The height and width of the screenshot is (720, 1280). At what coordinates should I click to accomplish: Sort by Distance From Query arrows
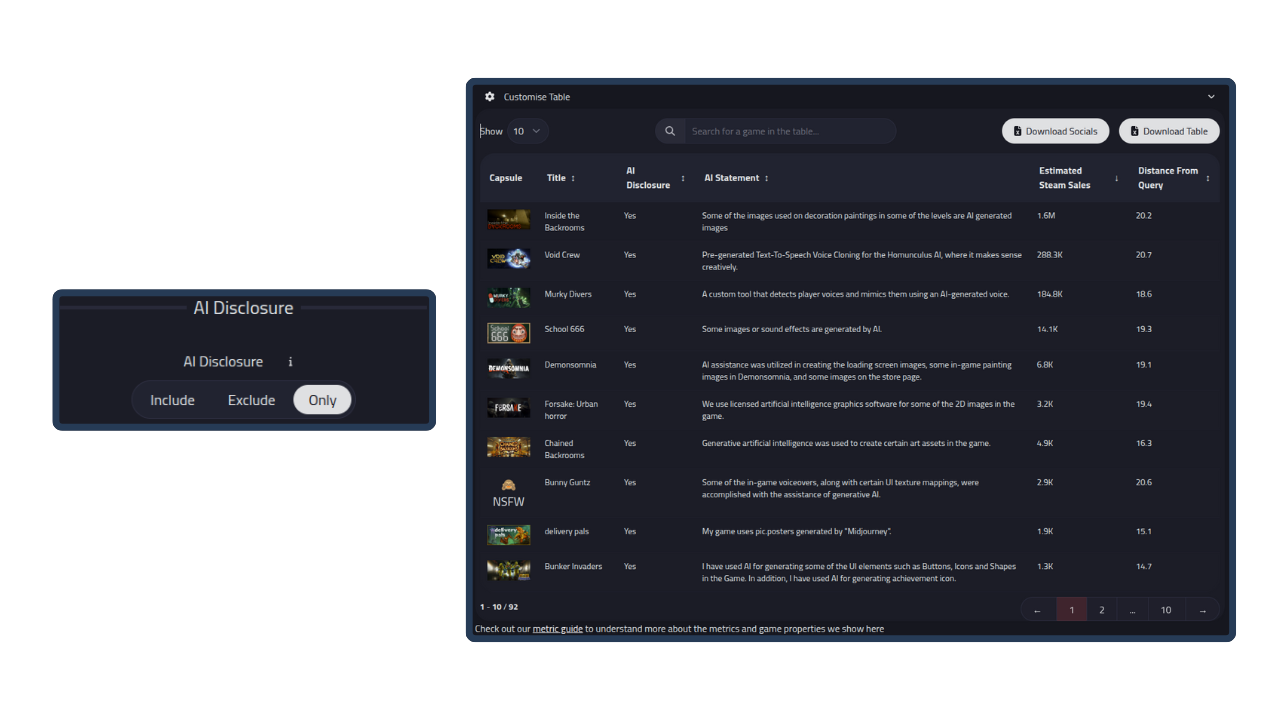point(1207,178)
